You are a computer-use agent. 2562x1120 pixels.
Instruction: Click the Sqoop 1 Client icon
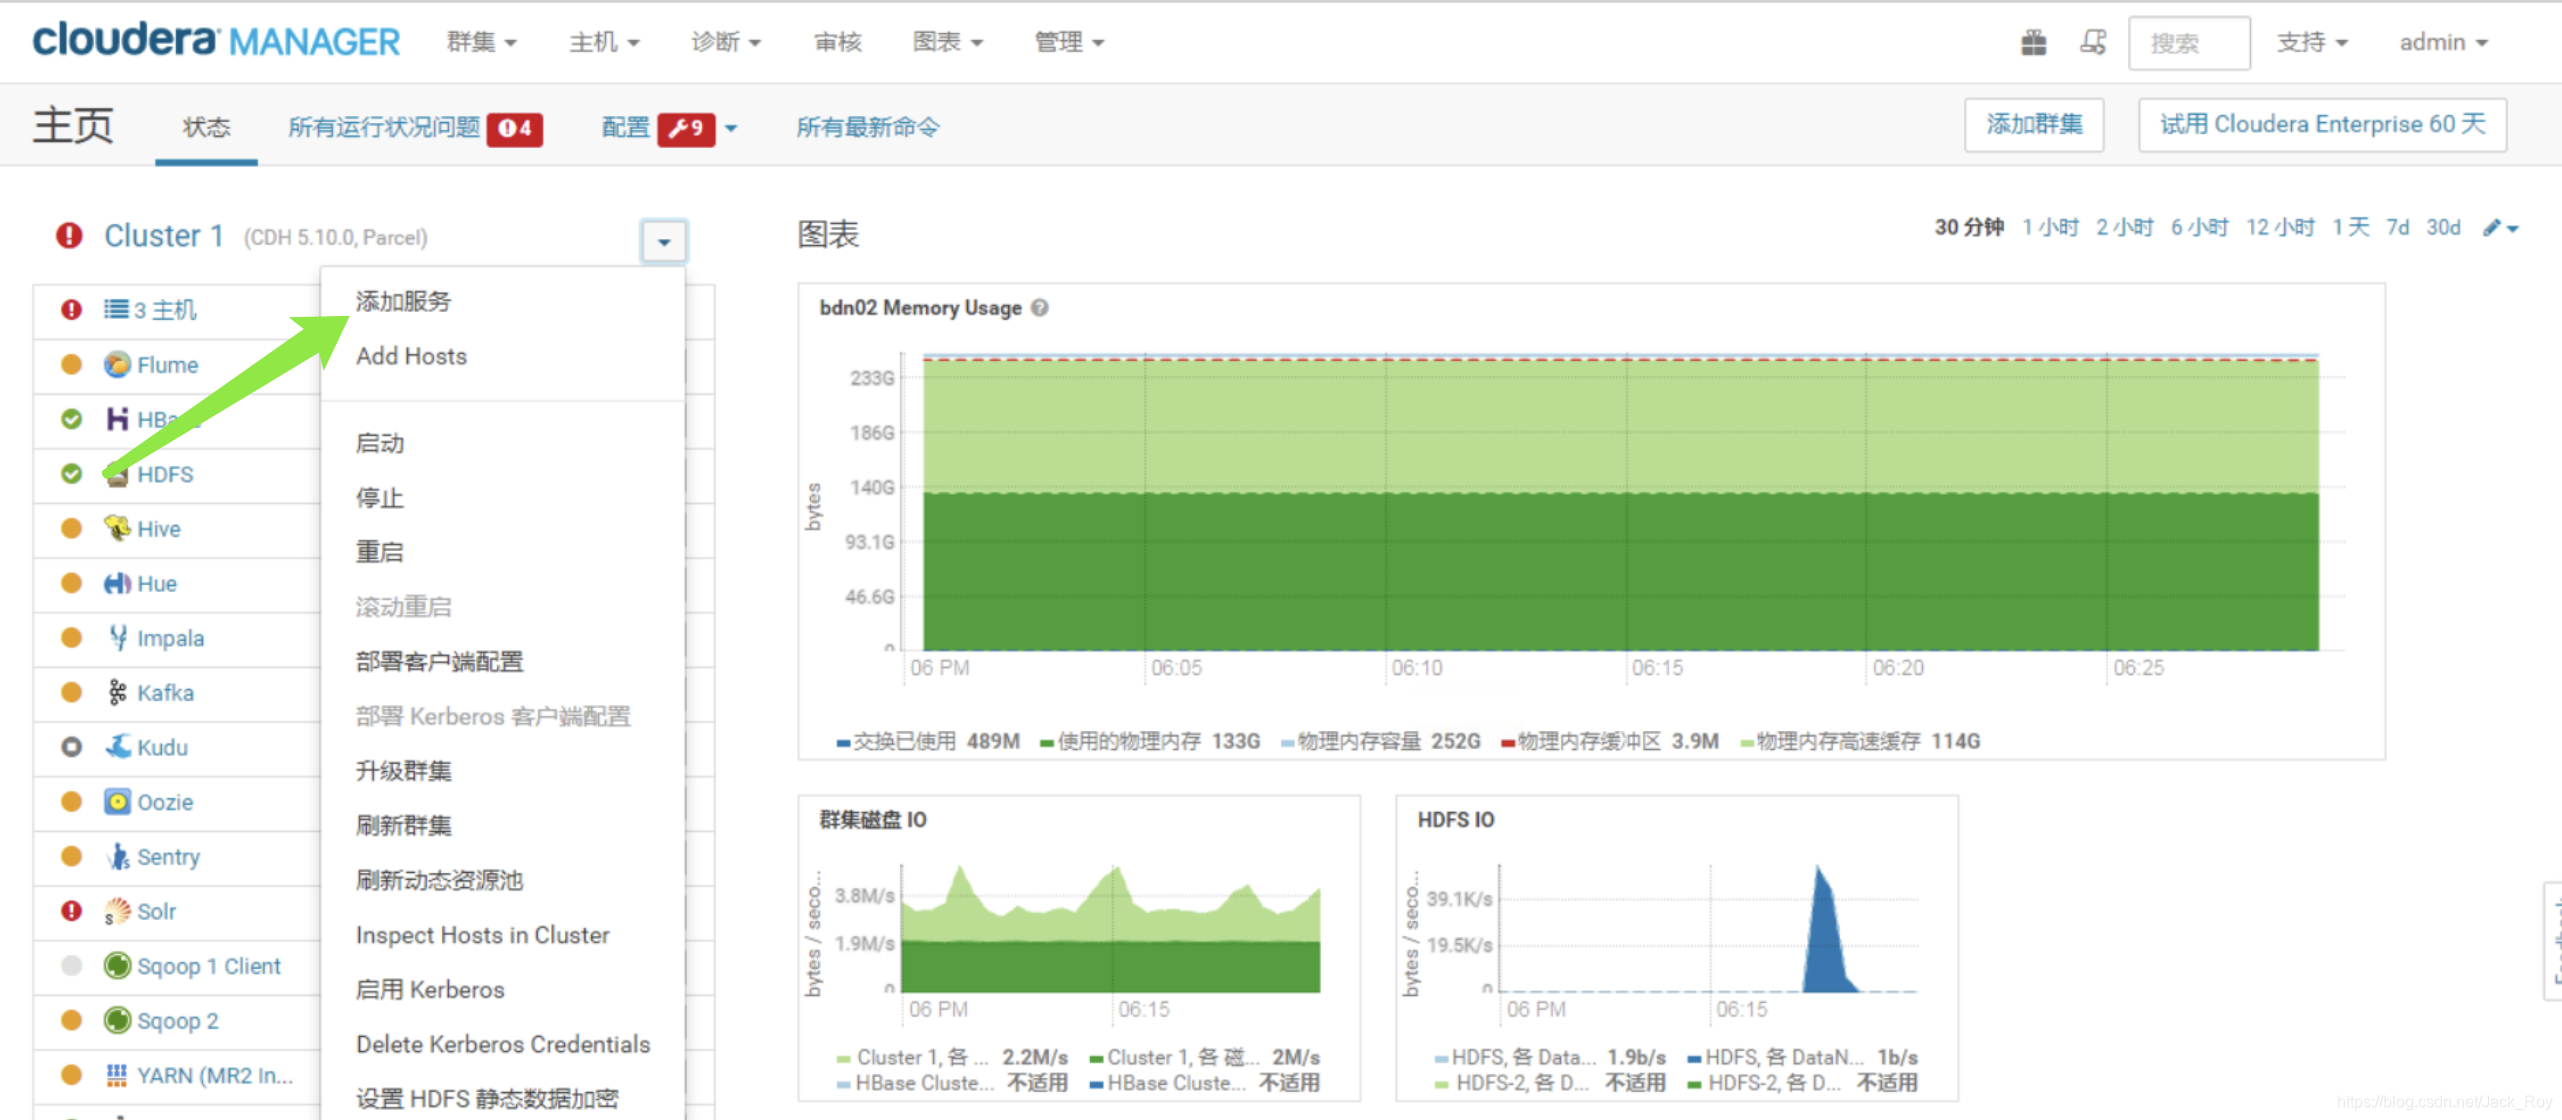click(117, 965)
